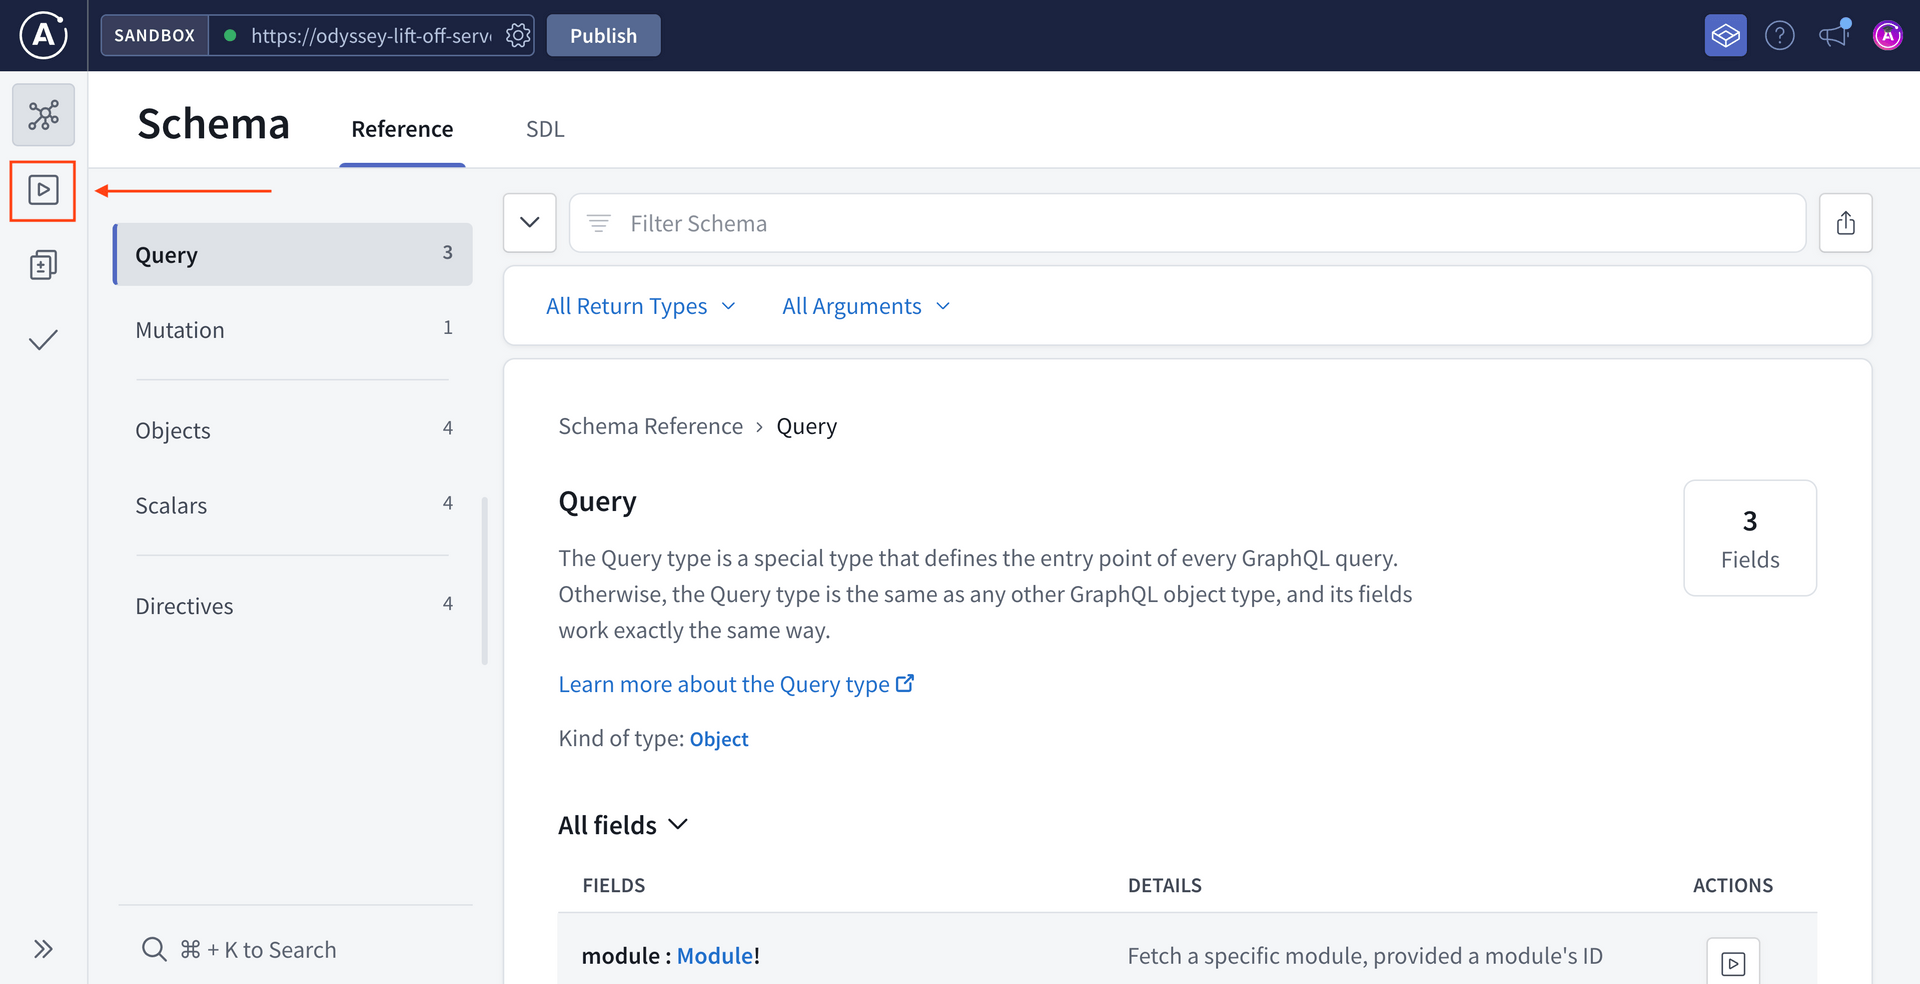Switch to the SDL tab

[545, 128]
